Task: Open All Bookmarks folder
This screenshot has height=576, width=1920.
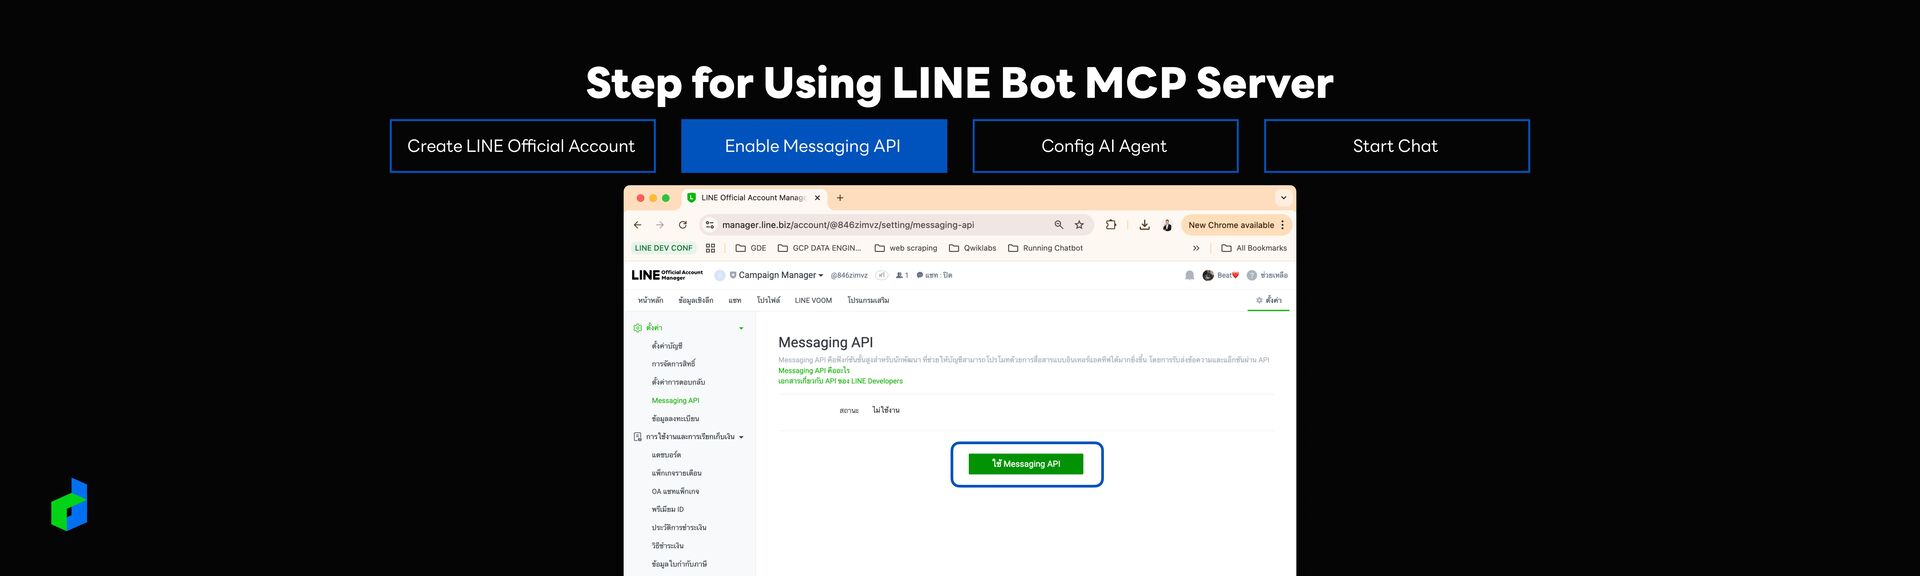Action: (x=1254, y=248)
